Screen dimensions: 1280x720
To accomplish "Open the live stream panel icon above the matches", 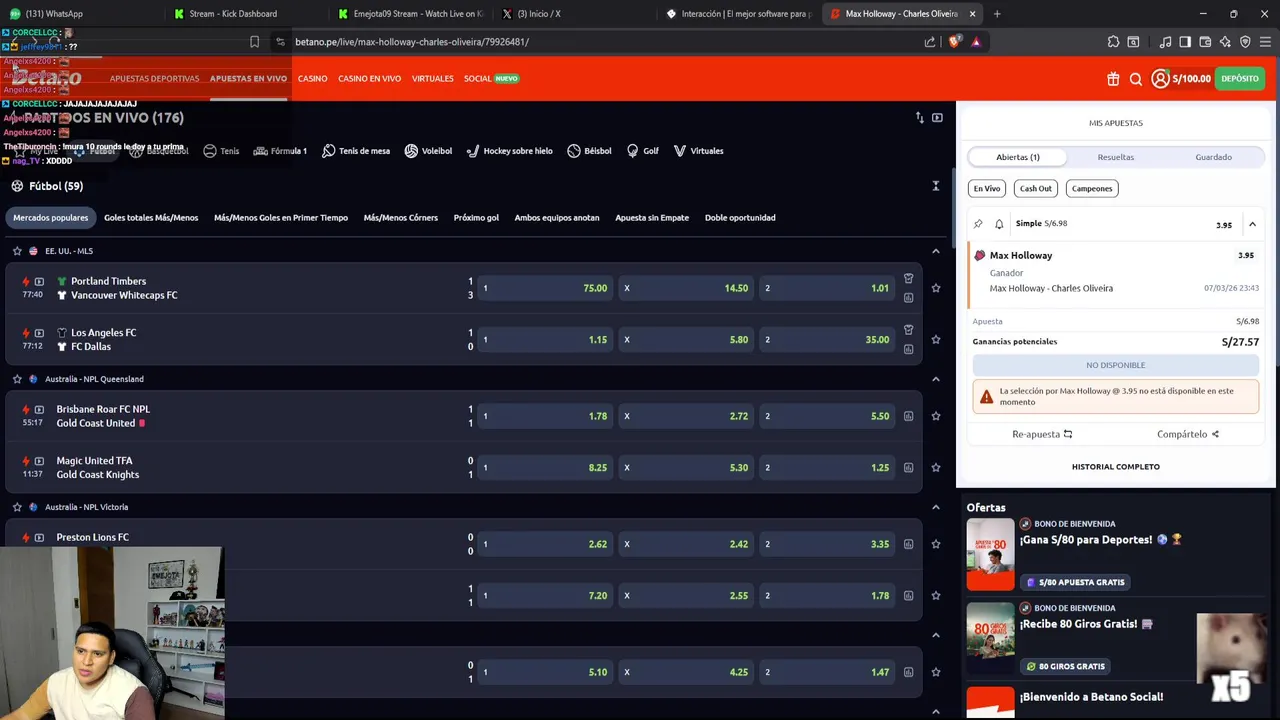I will pyautogui.click(x=937, y=118).
